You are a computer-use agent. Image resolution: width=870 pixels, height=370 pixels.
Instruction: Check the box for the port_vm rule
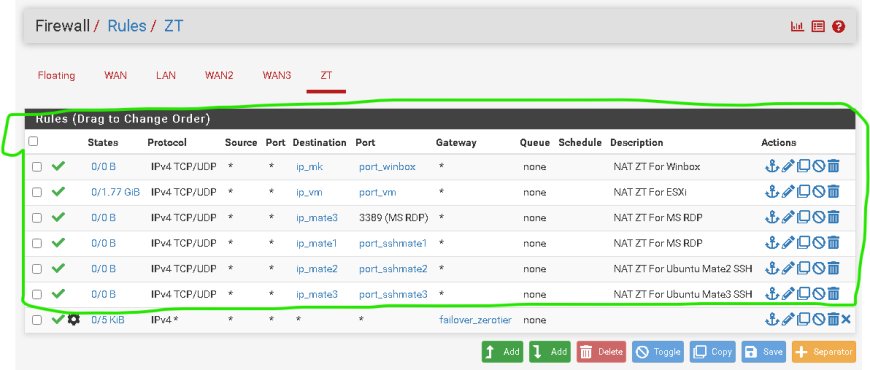tap(37, 192)
